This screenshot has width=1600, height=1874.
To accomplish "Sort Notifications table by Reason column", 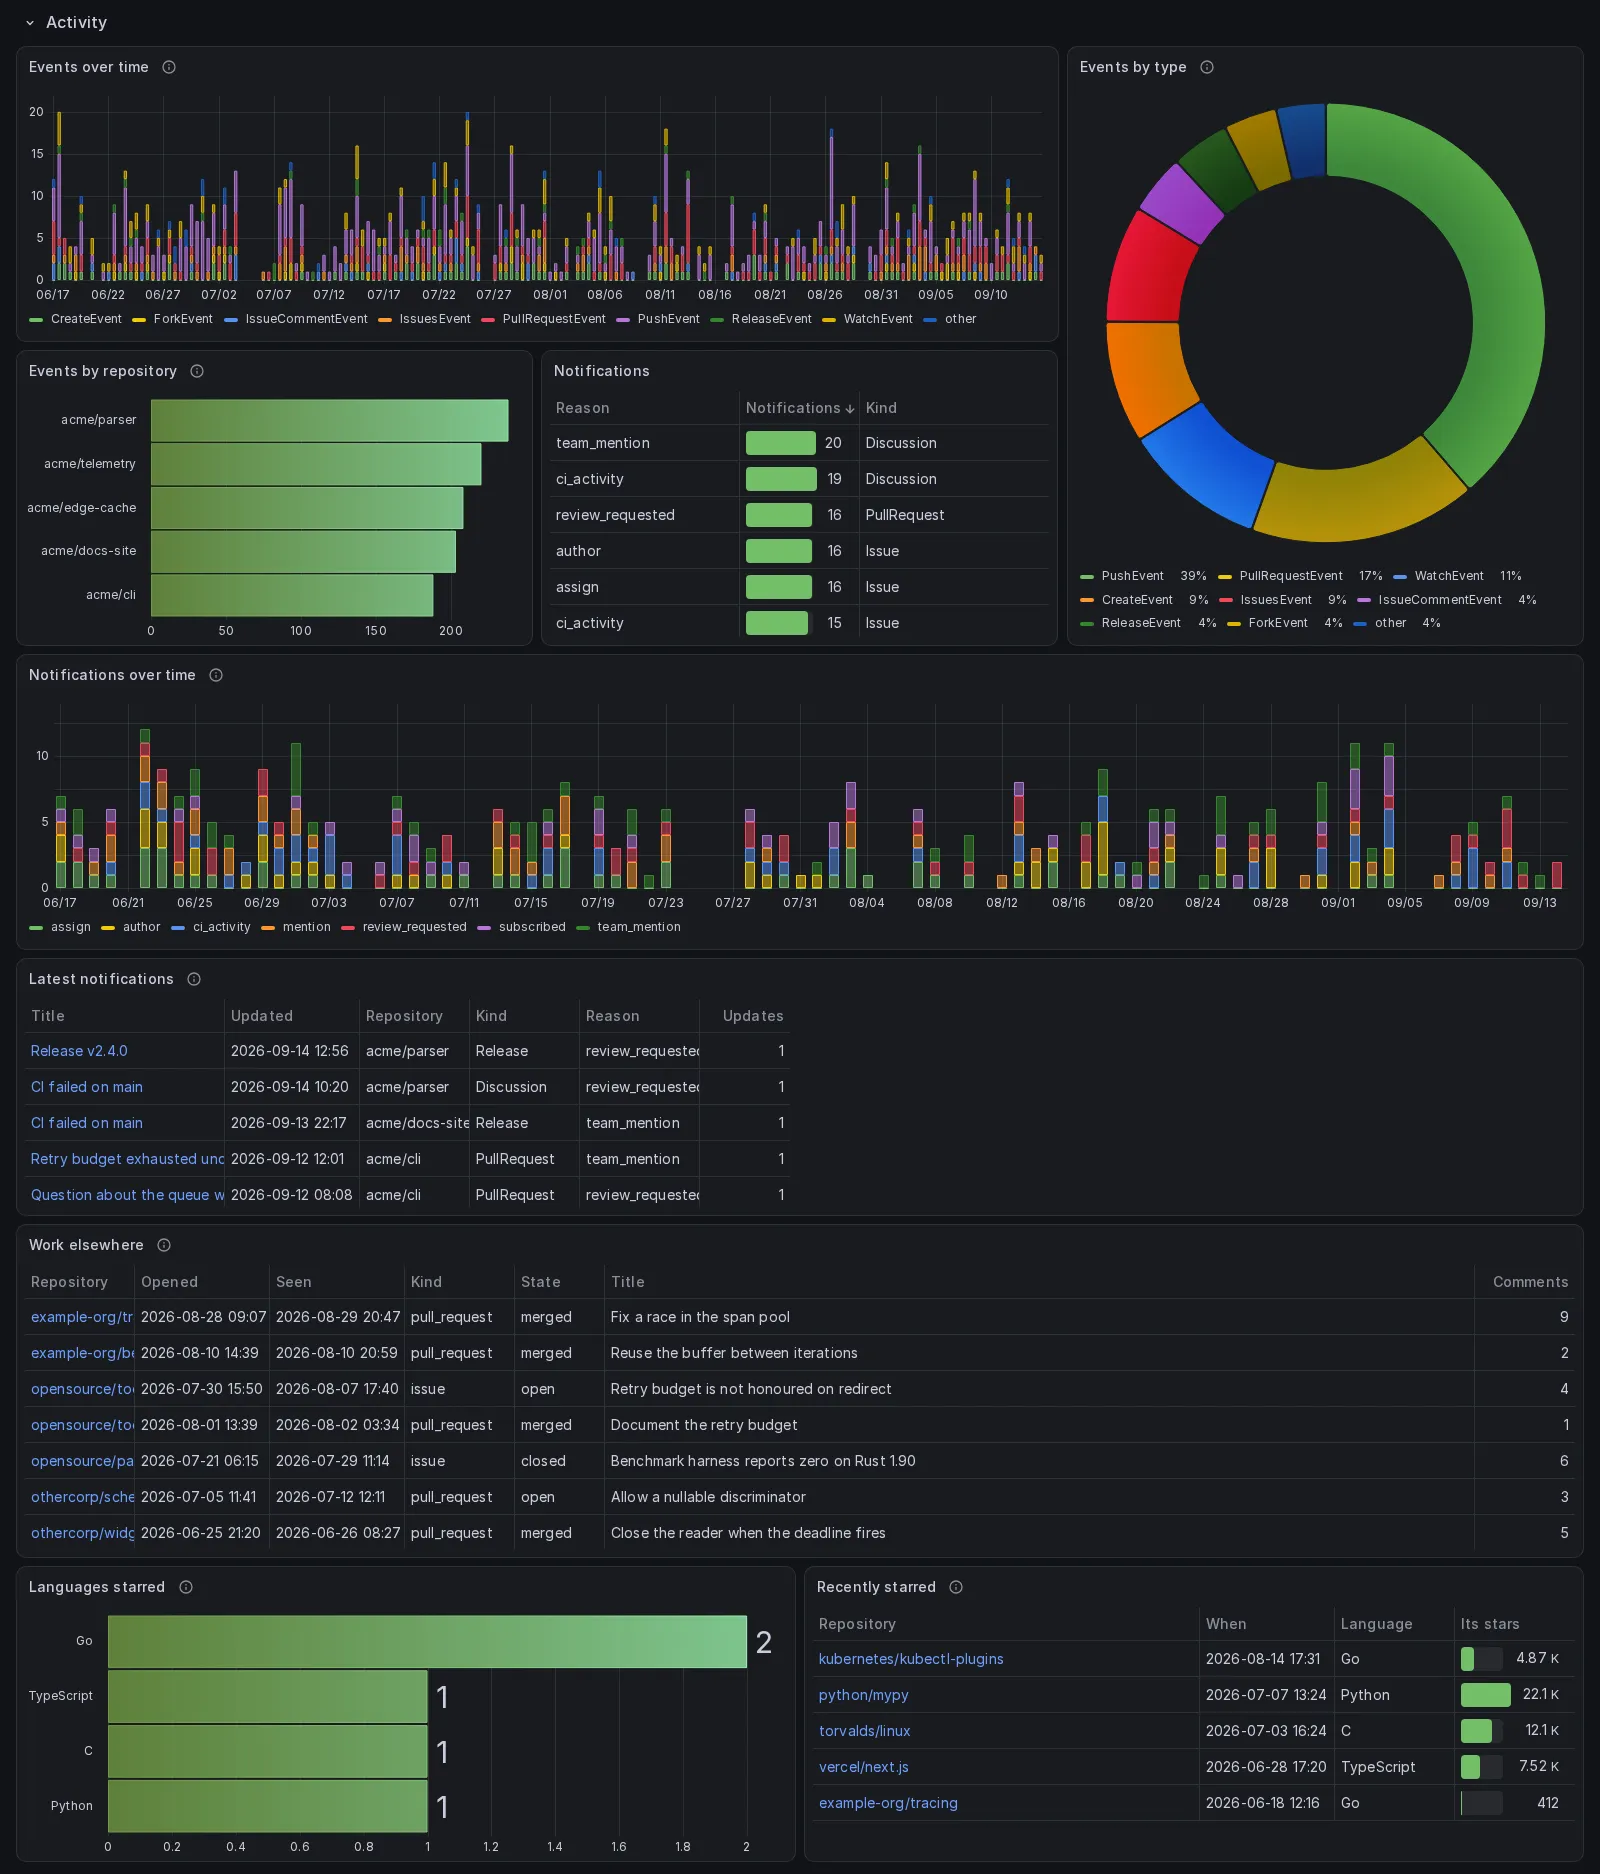I will pos(582,408).
